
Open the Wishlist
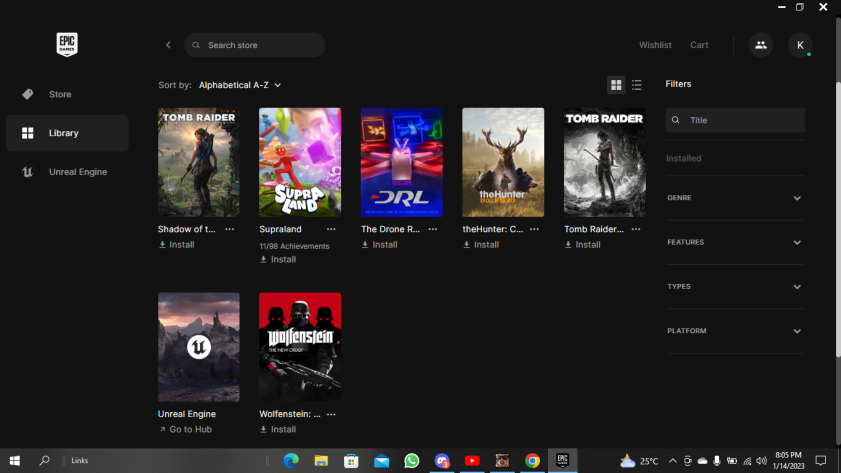[x=655, y=45]
